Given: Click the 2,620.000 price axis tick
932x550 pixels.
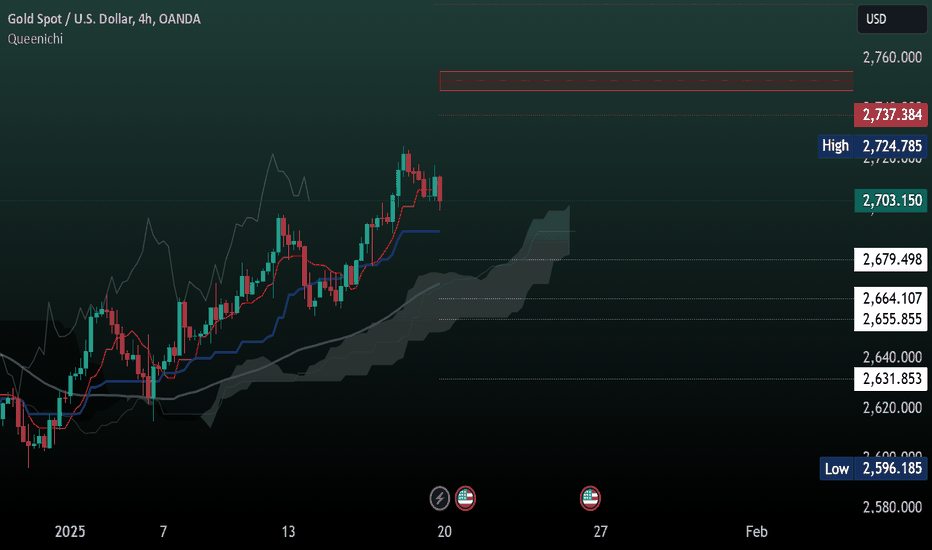Looking at the screenshot, I should (892, 408).
